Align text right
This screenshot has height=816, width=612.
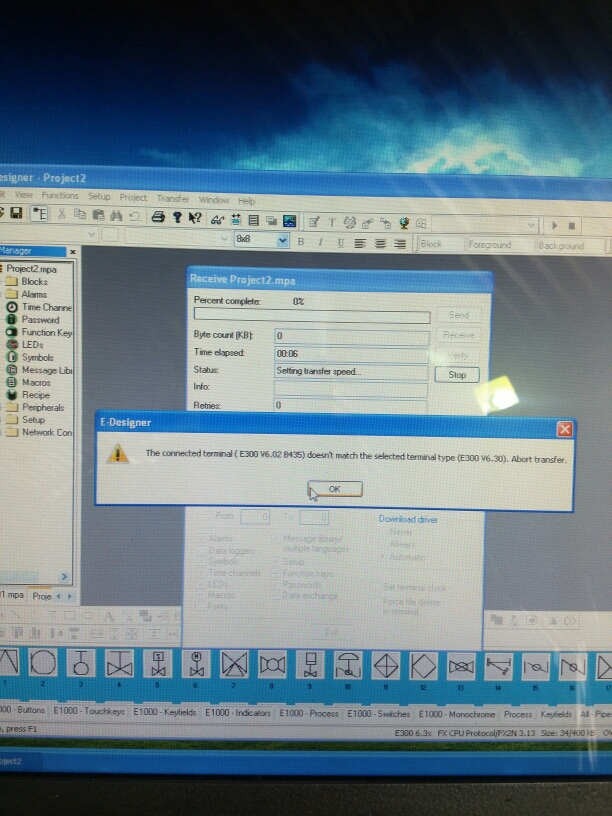[400, 244]
